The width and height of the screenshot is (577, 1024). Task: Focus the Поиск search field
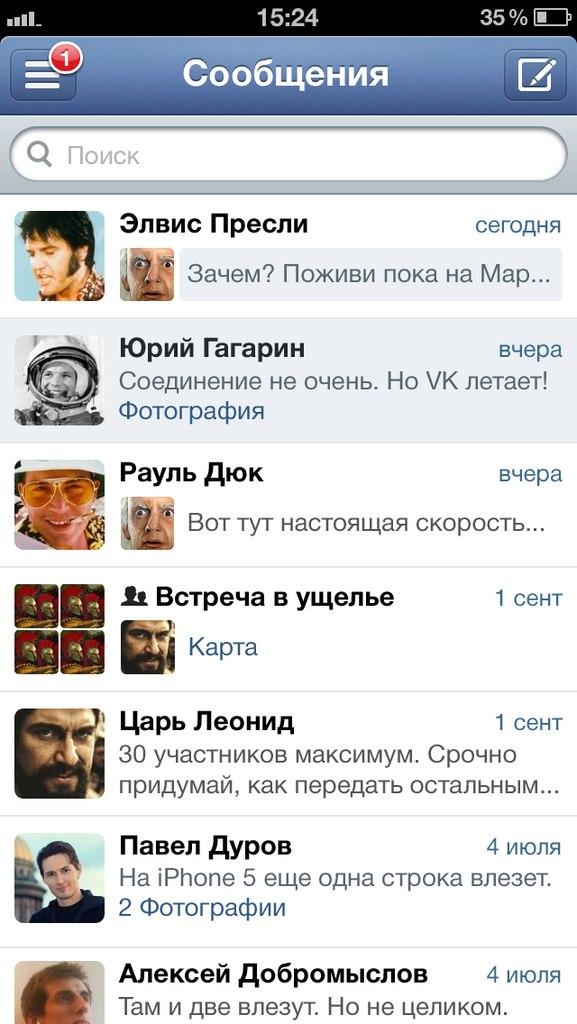pos(288,155)
